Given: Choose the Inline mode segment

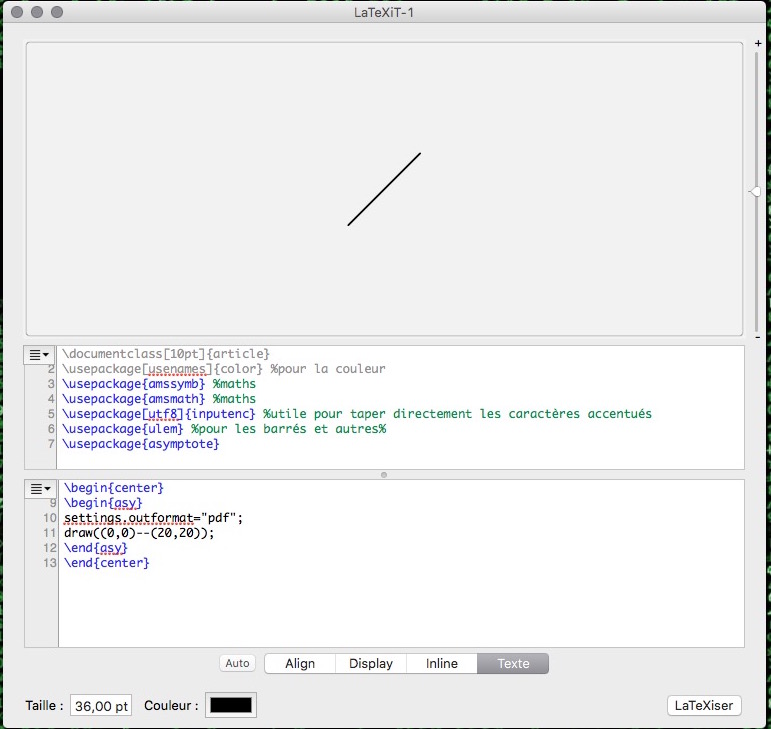Looking at the screenshot, I should pos(442,663).
